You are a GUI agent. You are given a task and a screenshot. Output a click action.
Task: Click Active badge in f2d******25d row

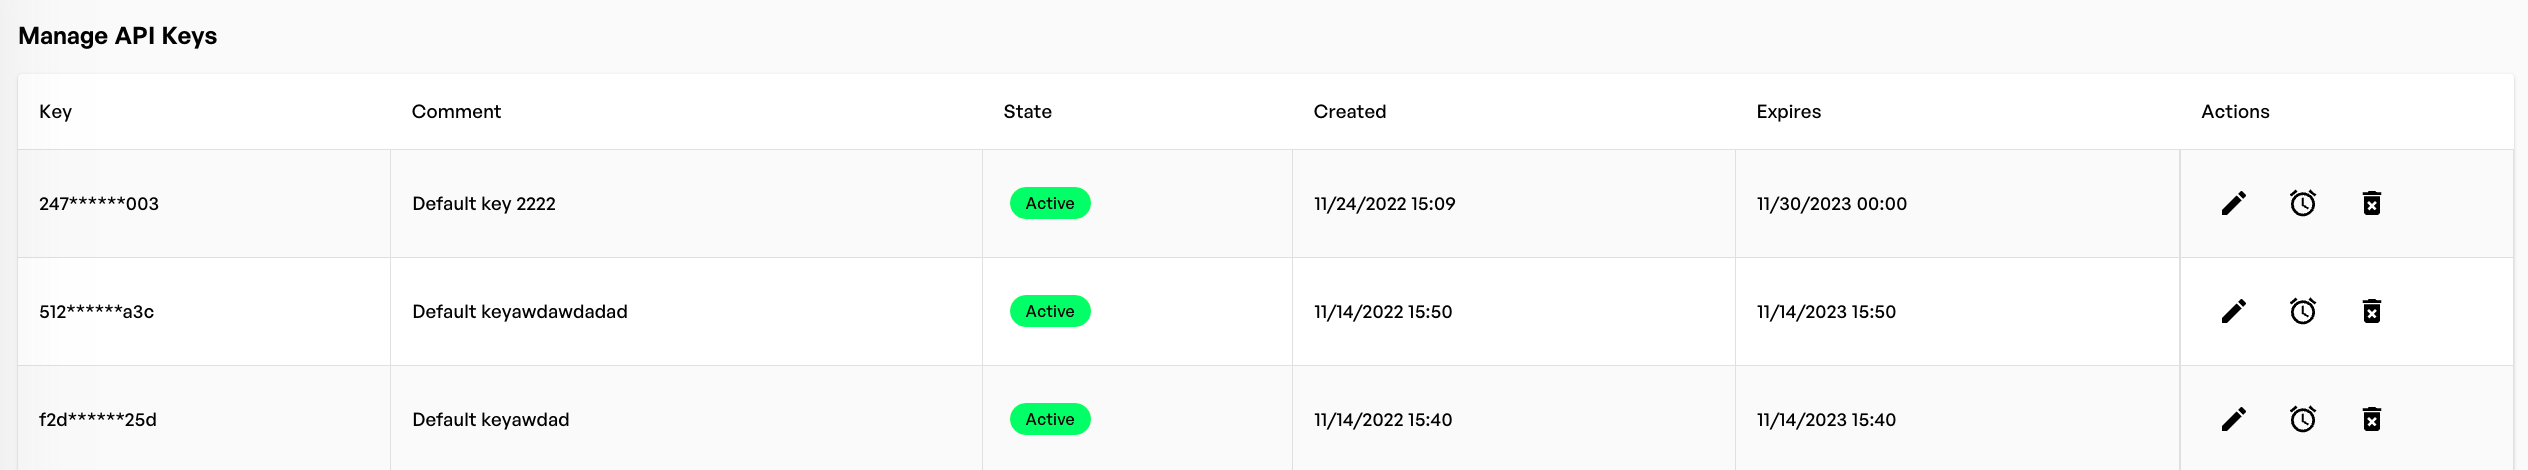[x=1049, y=420]
